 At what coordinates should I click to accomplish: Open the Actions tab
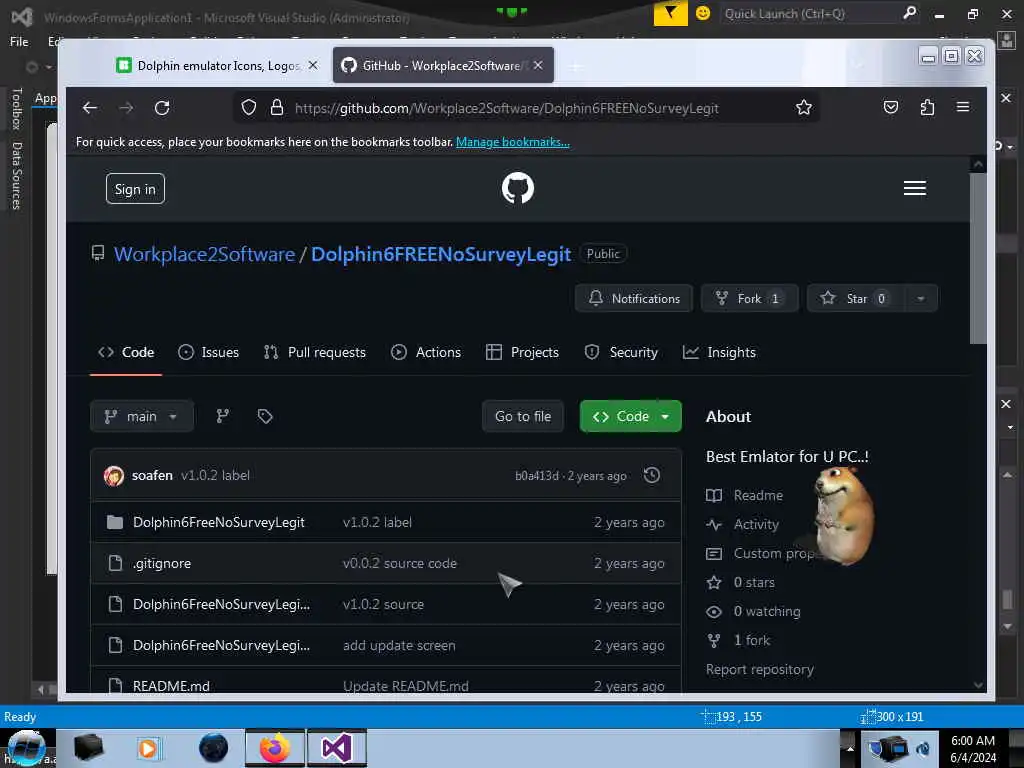point(426,352)
